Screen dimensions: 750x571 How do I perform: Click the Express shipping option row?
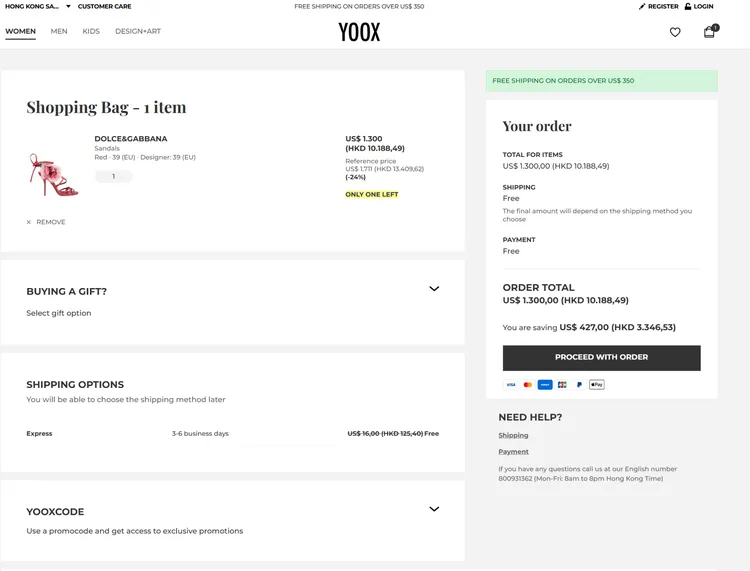[232, 434]
